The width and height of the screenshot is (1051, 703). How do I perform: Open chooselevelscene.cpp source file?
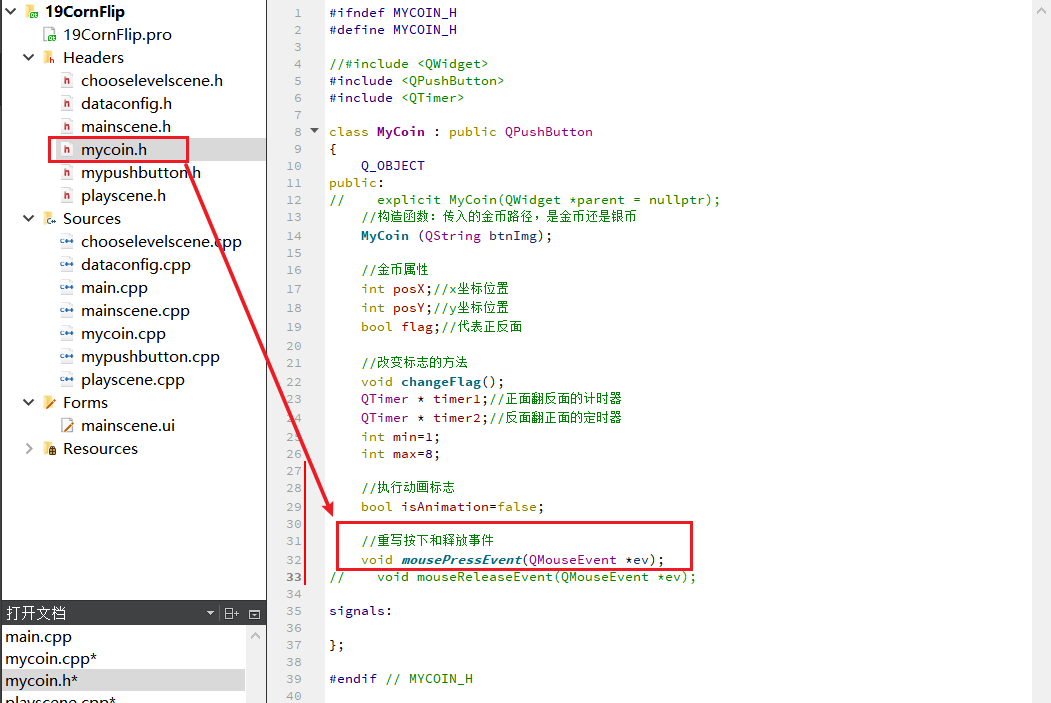click(161, 242)
